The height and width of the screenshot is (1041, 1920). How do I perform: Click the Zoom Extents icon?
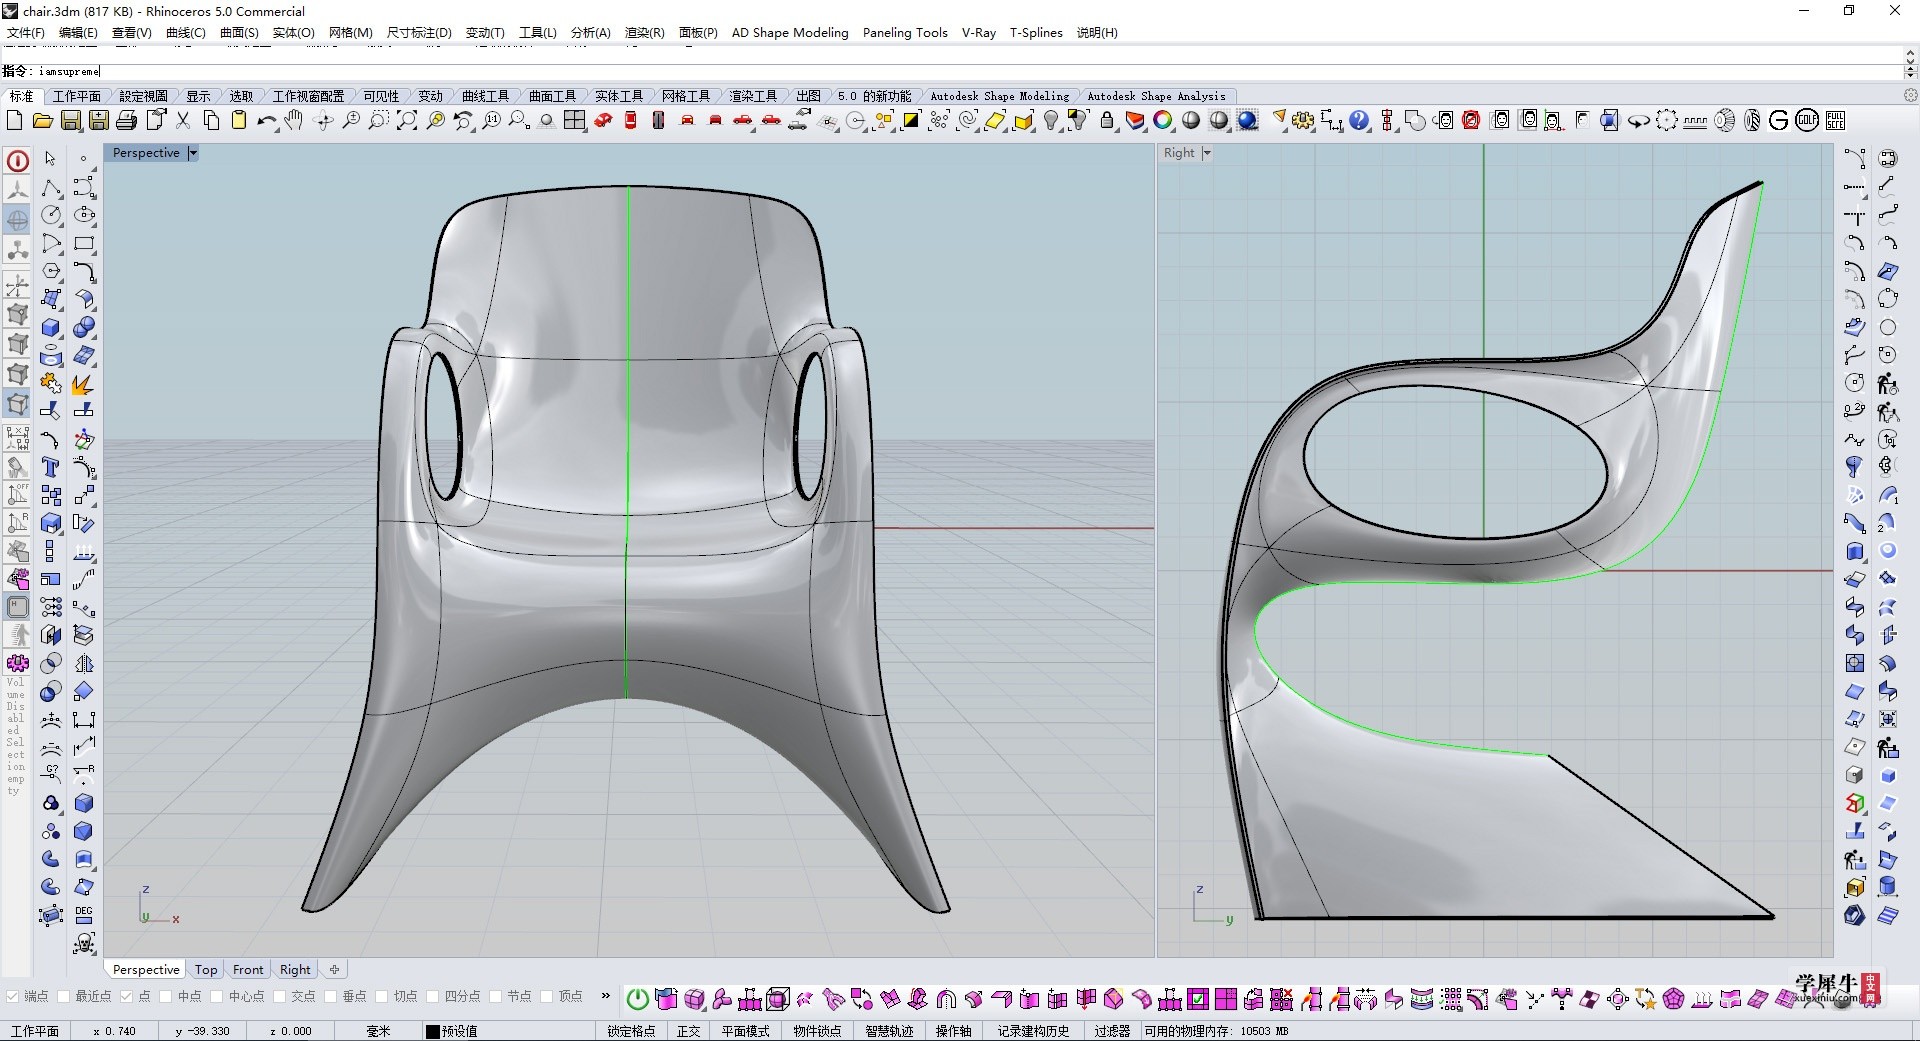(x=407, y=121)
